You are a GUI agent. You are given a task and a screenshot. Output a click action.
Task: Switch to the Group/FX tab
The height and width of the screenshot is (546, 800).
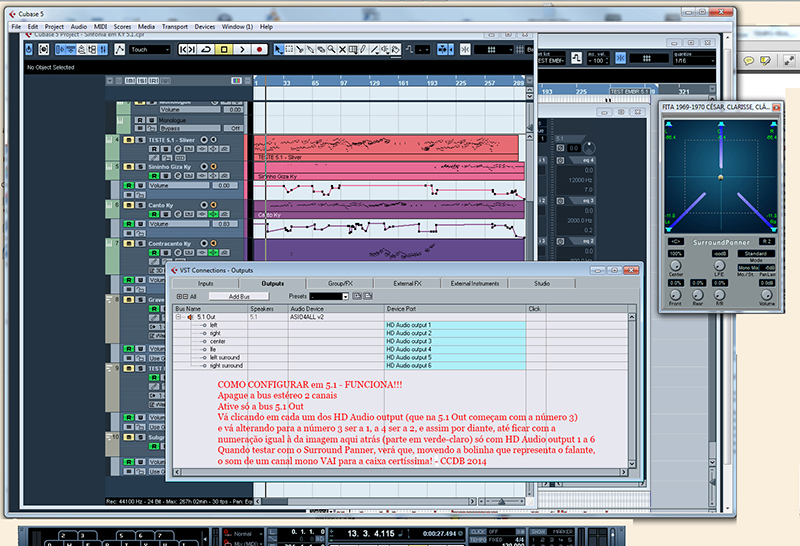point(338,284)
